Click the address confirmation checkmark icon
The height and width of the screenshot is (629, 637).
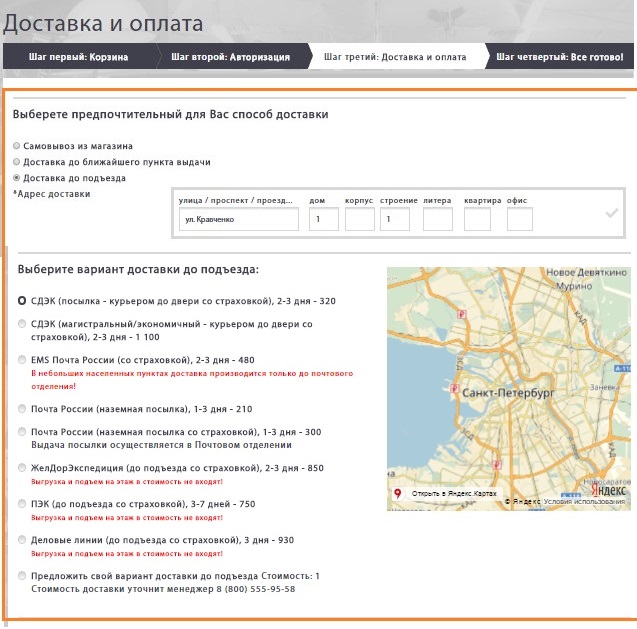click(x=611, y=213)
